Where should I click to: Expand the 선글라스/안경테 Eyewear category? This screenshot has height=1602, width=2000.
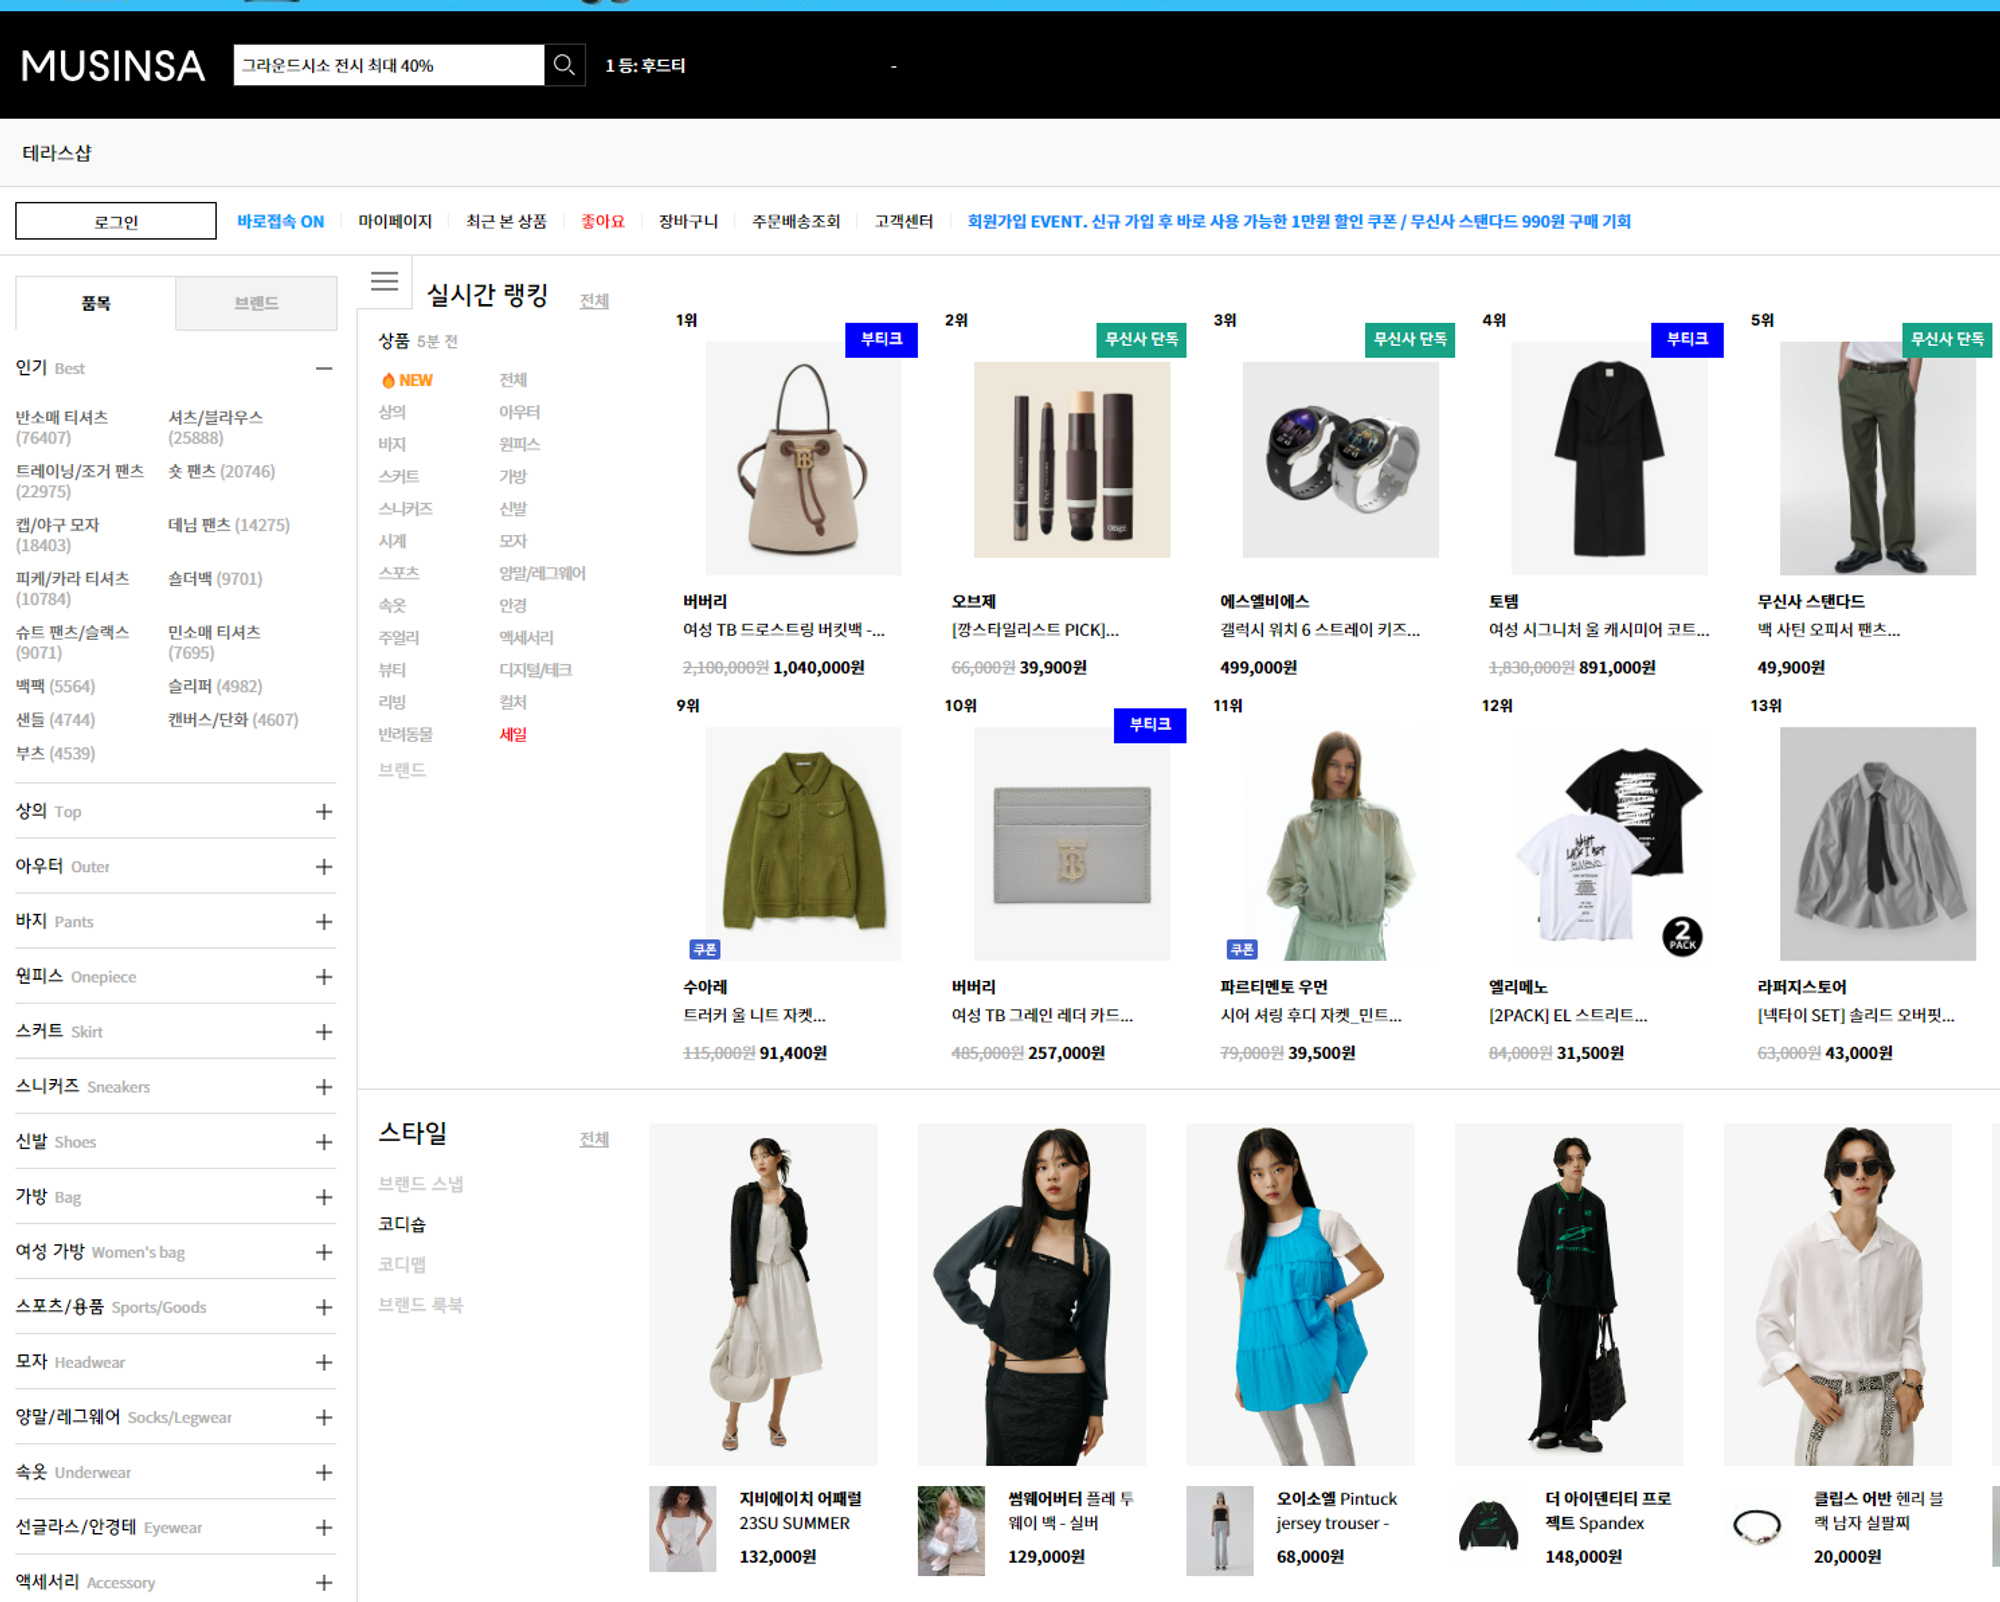(324, 1527)
